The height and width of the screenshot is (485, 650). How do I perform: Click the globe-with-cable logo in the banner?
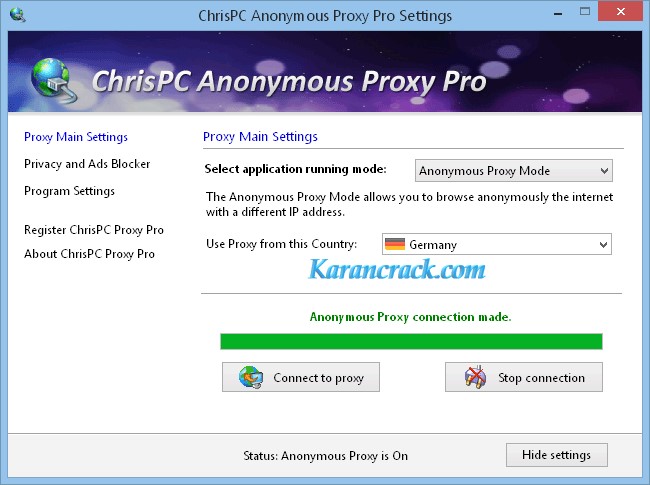click(x=53, y=80)
